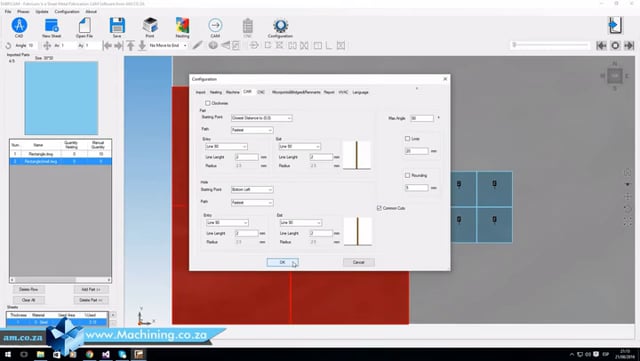This screenshot has width=640, height=361.
Task: Click the CAM arrow icon
Action: pos(215,25)
